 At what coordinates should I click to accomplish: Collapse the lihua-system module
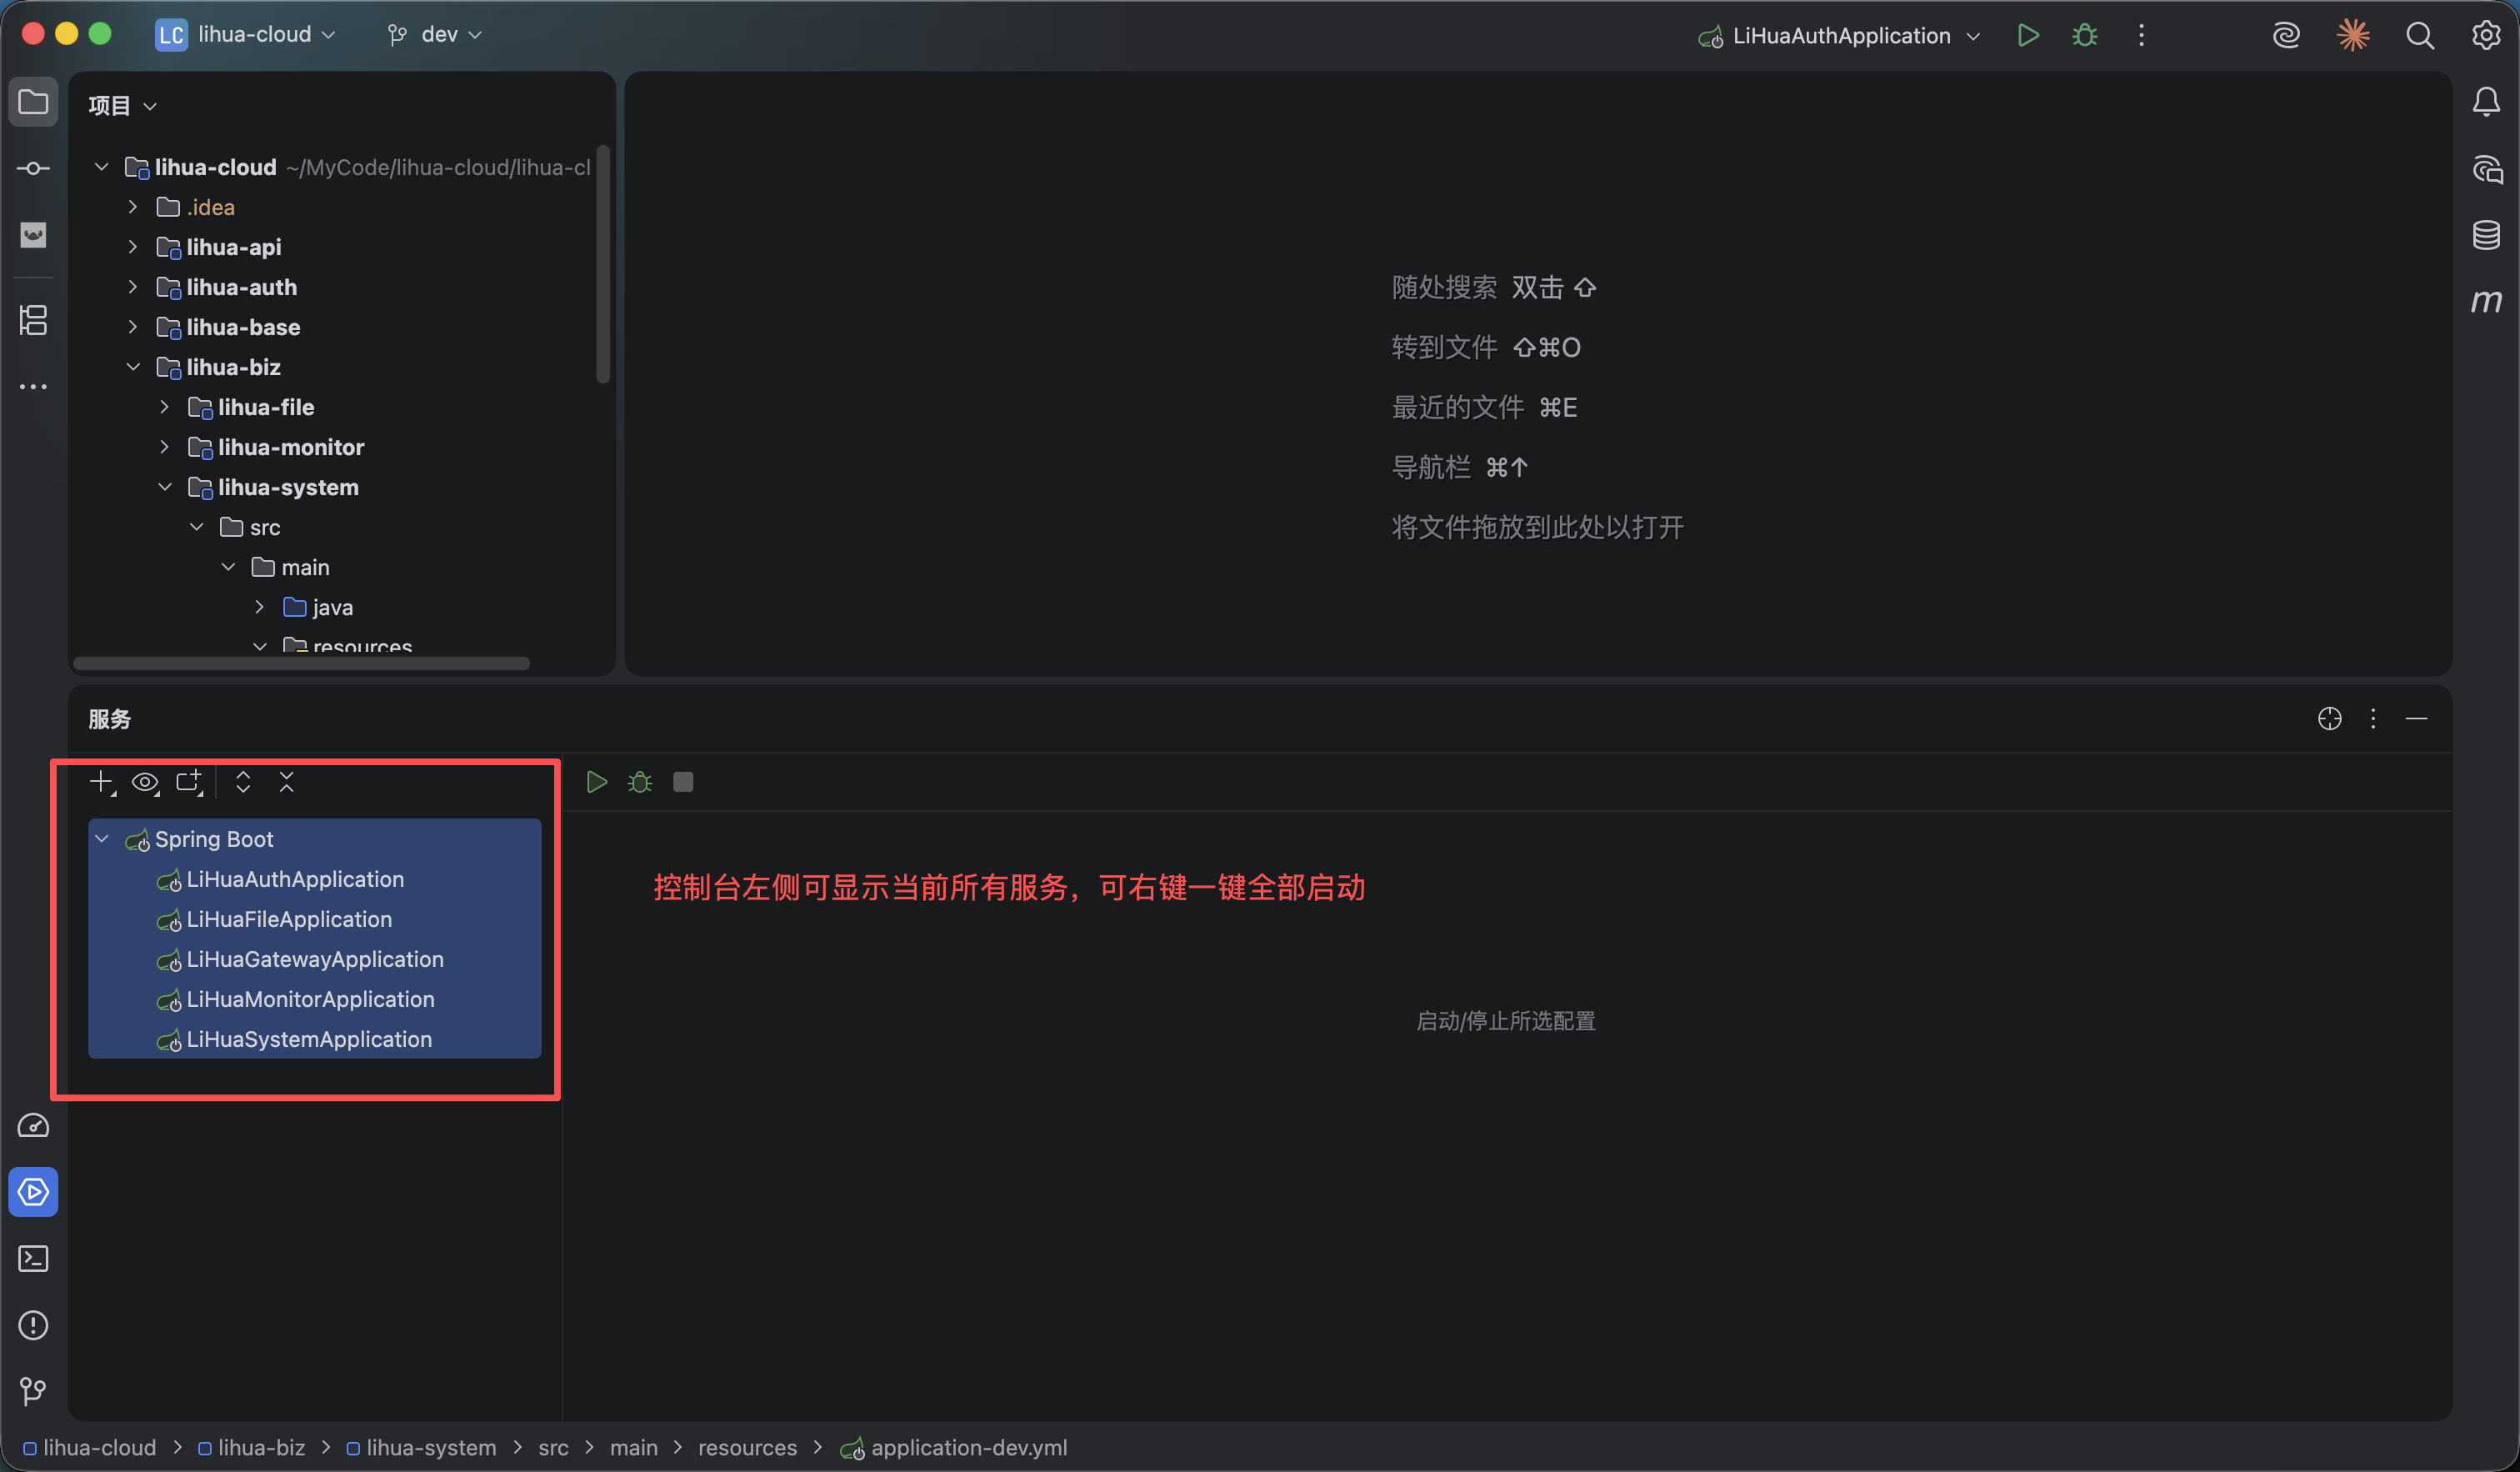pyautogui.click(x=165, y=487)
